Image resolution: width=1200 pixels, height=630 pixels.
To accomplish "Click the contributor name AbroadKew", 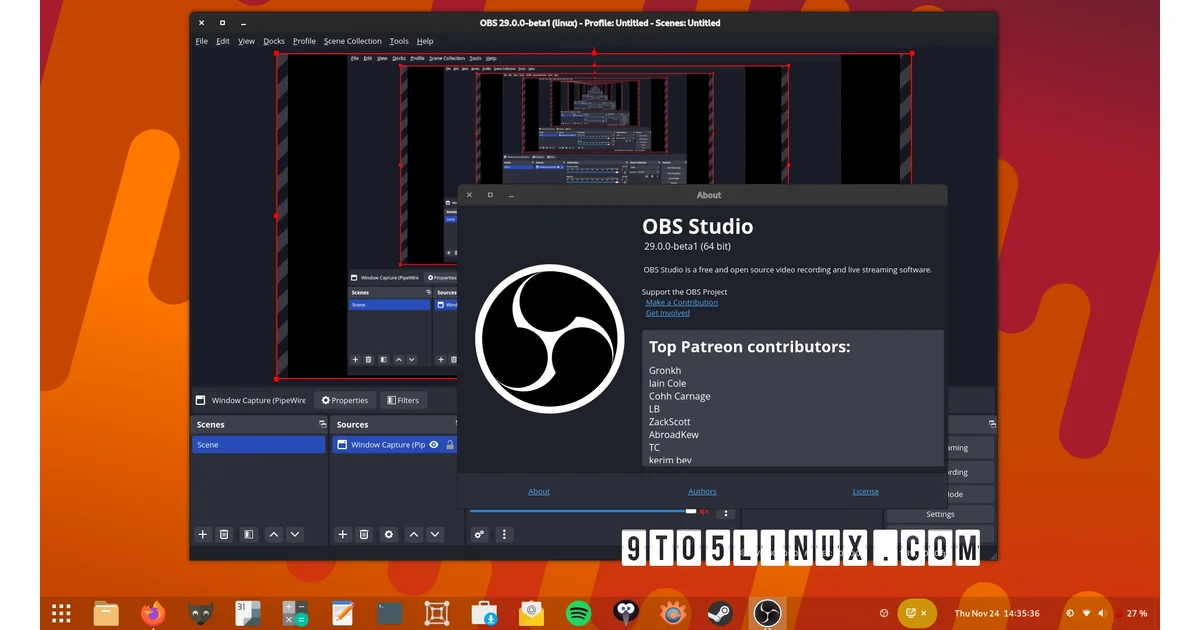I will click(674, 435).
